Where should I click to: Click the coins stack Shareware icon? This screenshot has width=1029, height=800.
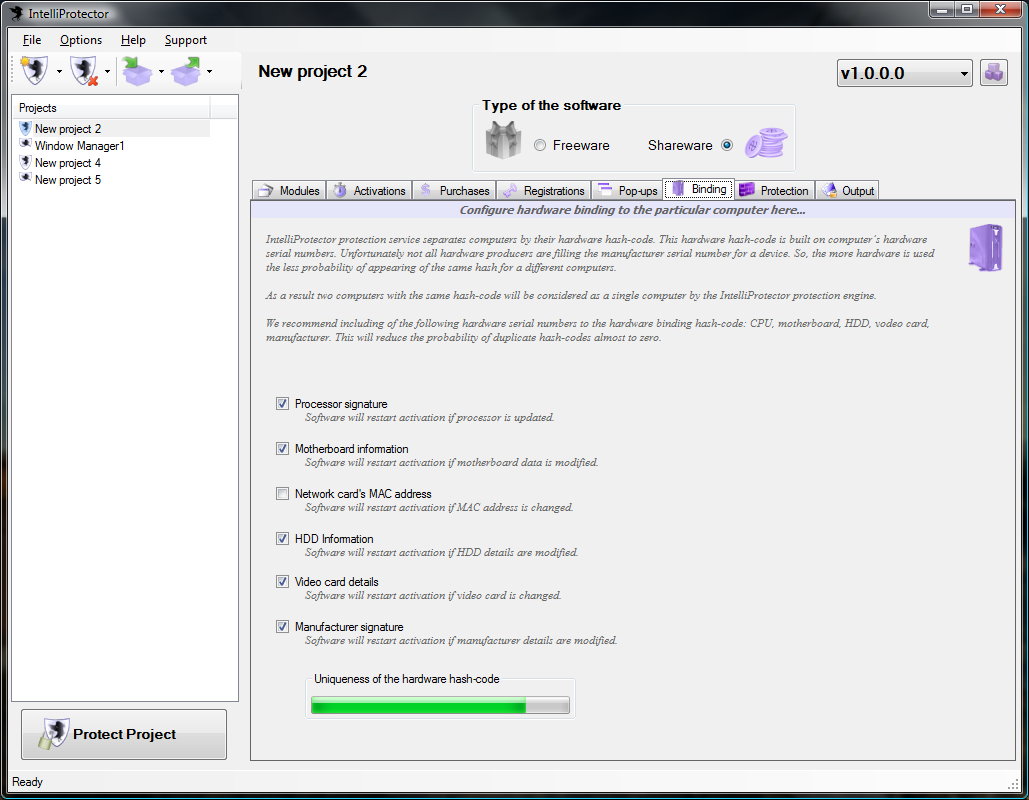click(765, 143)
